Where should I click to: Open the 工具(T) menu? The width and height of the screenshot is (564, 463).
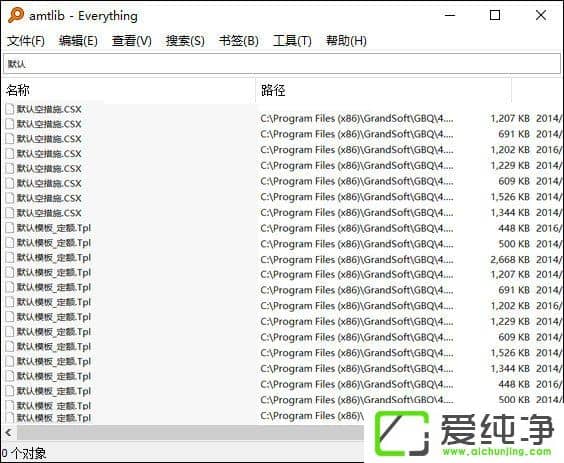292,41
